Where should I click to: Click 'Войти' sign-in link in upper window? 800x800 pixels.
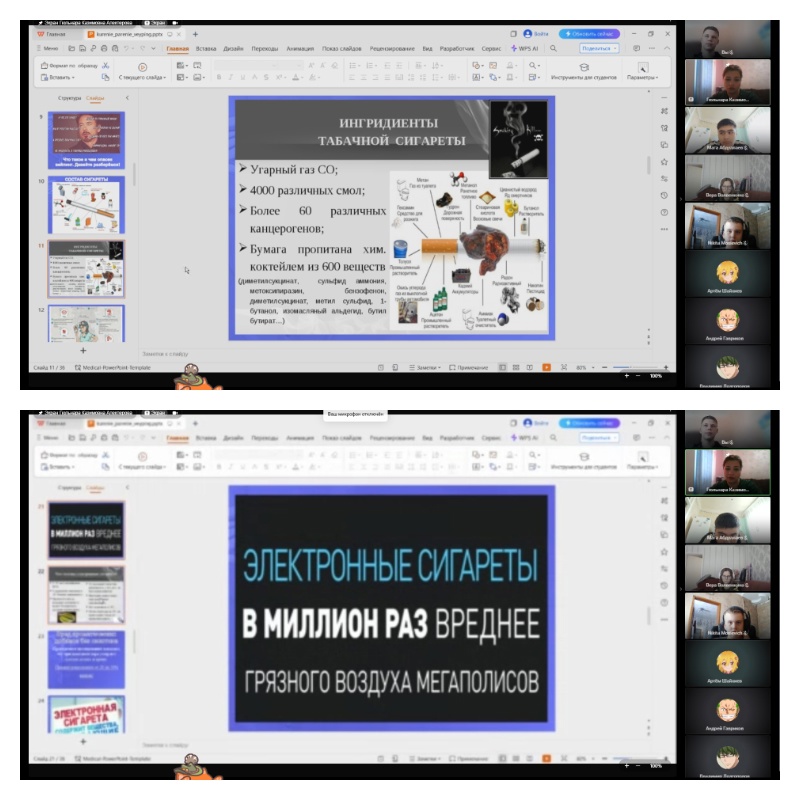click(x=536, y=34)
